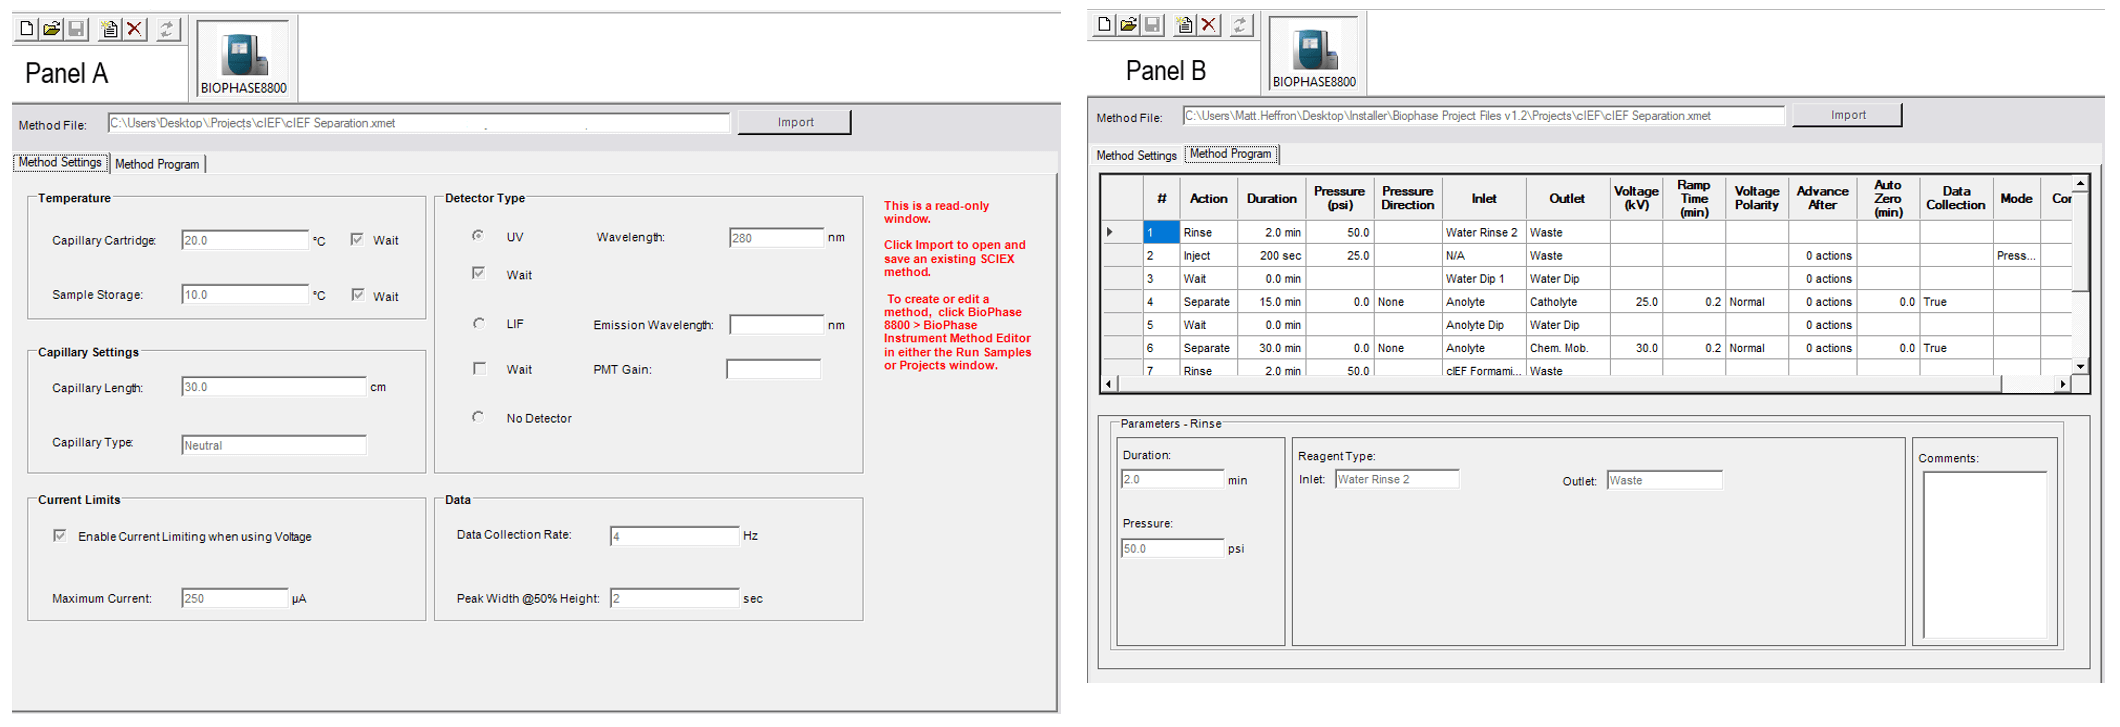The height and width of the screenshot is (727, 2120).
Task: Click table vertical scrollbar up arrow
Action: pyautogui.click(x=2080, y=184)
